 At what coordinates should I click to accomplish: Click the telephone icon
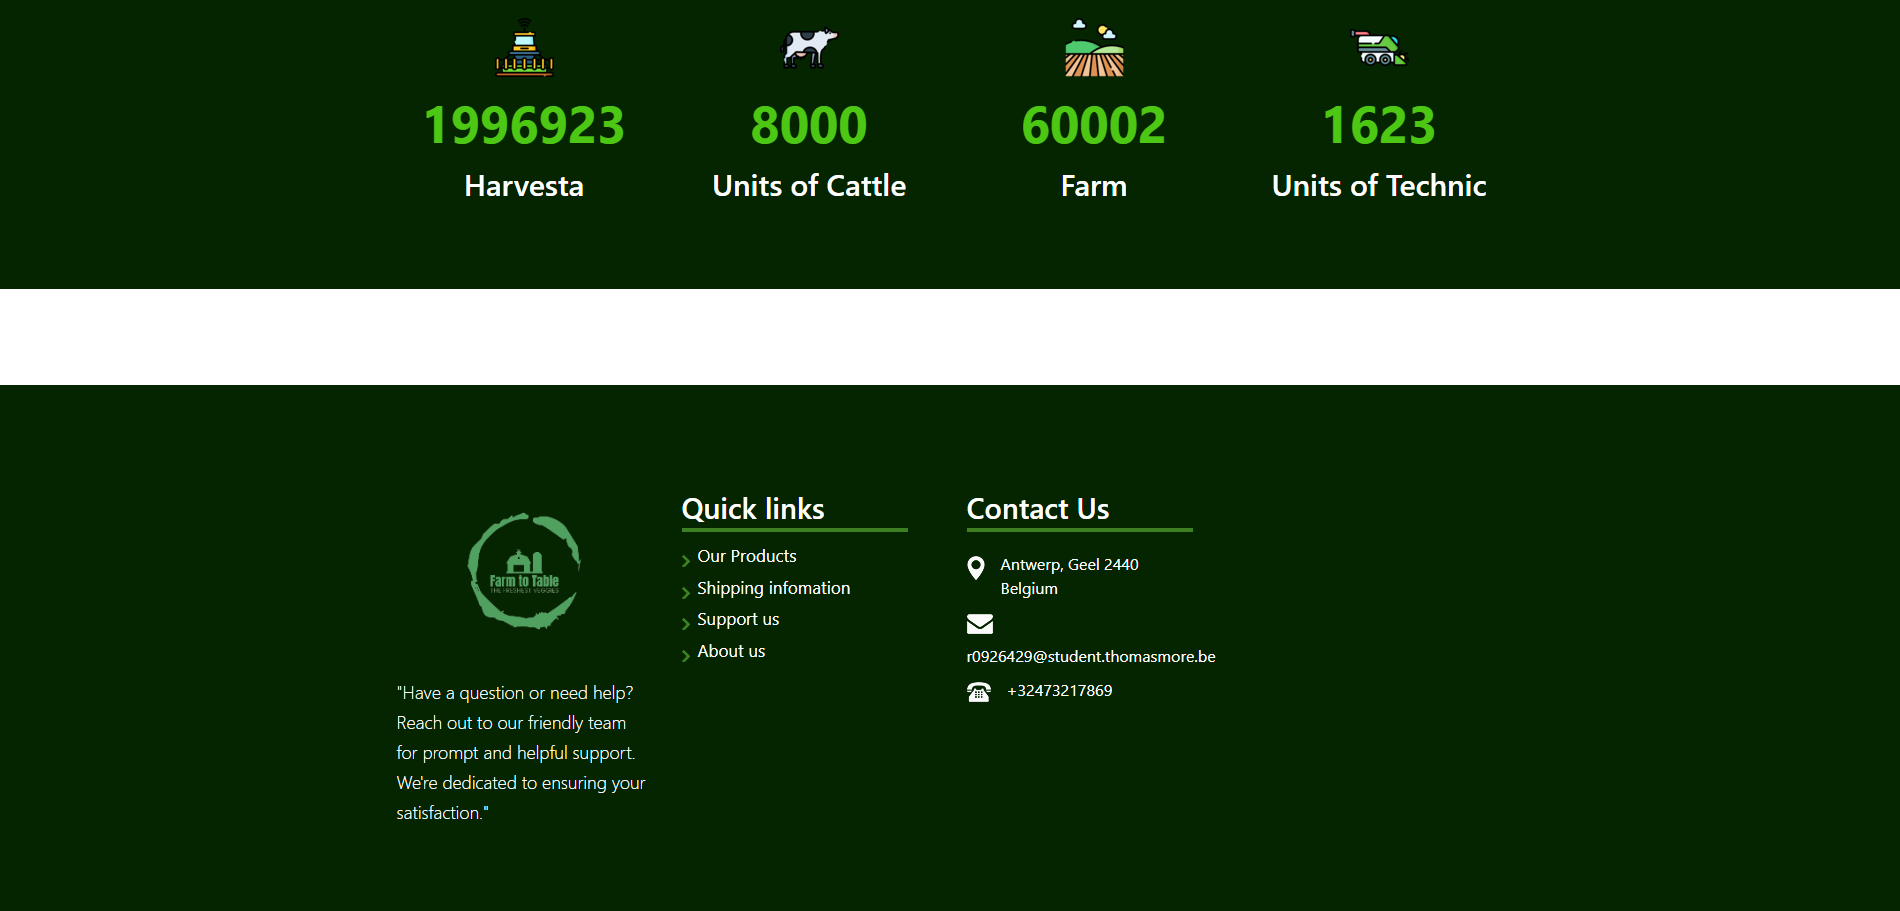click(979, 692)
